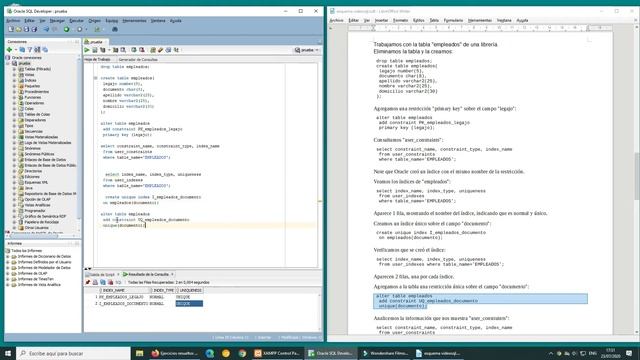
Task: Sort by the INDEX_TYPE column header
Action: [163, 290]
